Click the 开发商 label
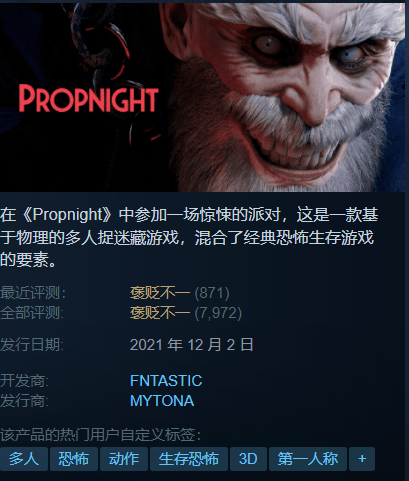This screenshot has height=481, width=409. click(24, 381)
